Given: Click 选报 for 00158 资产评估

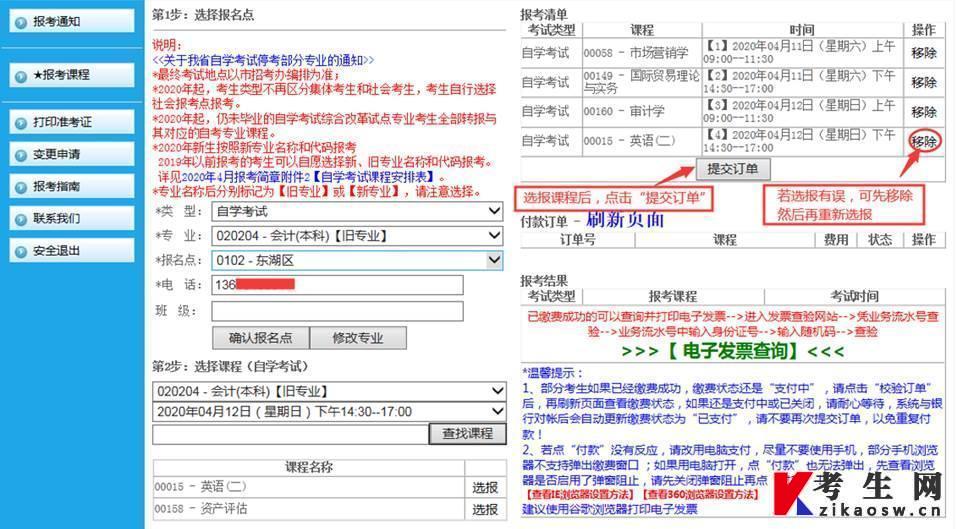Looking at the screenshot, I should (x=485, y=509).
